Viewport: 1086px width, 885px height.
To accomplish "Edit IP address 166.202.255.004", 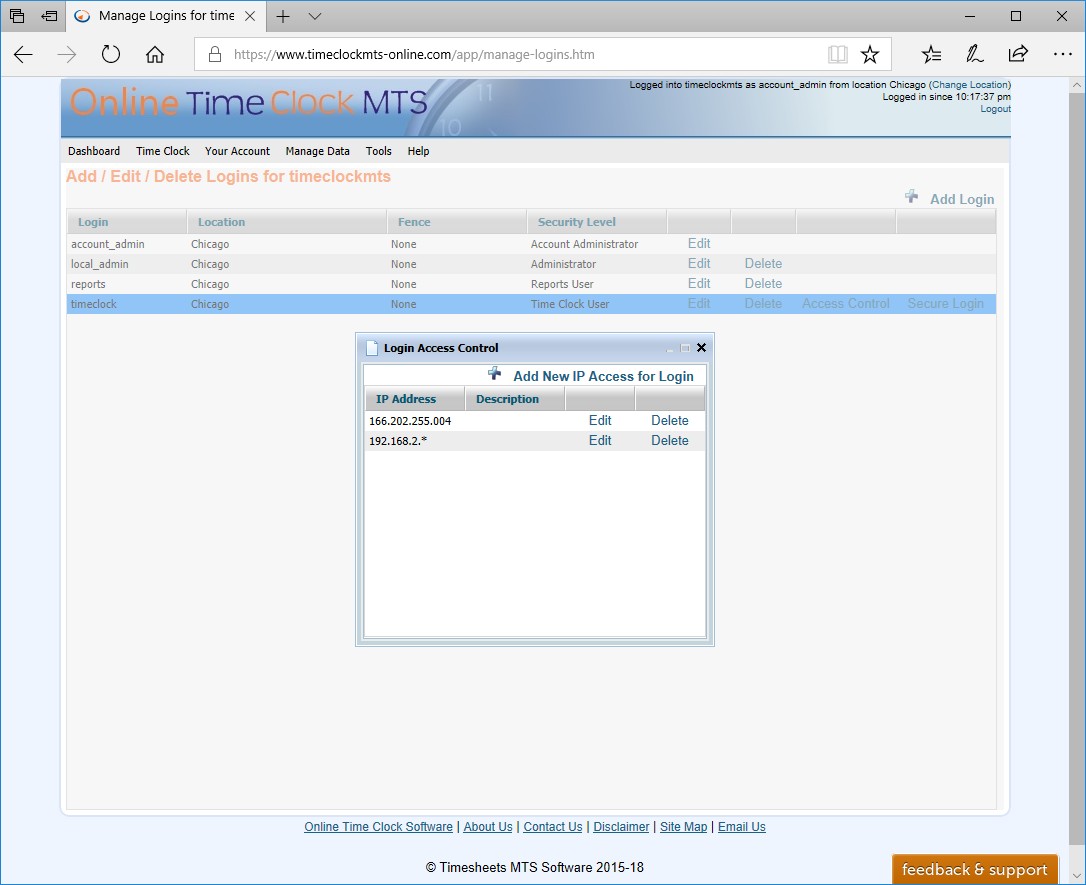I will point(600,420).
